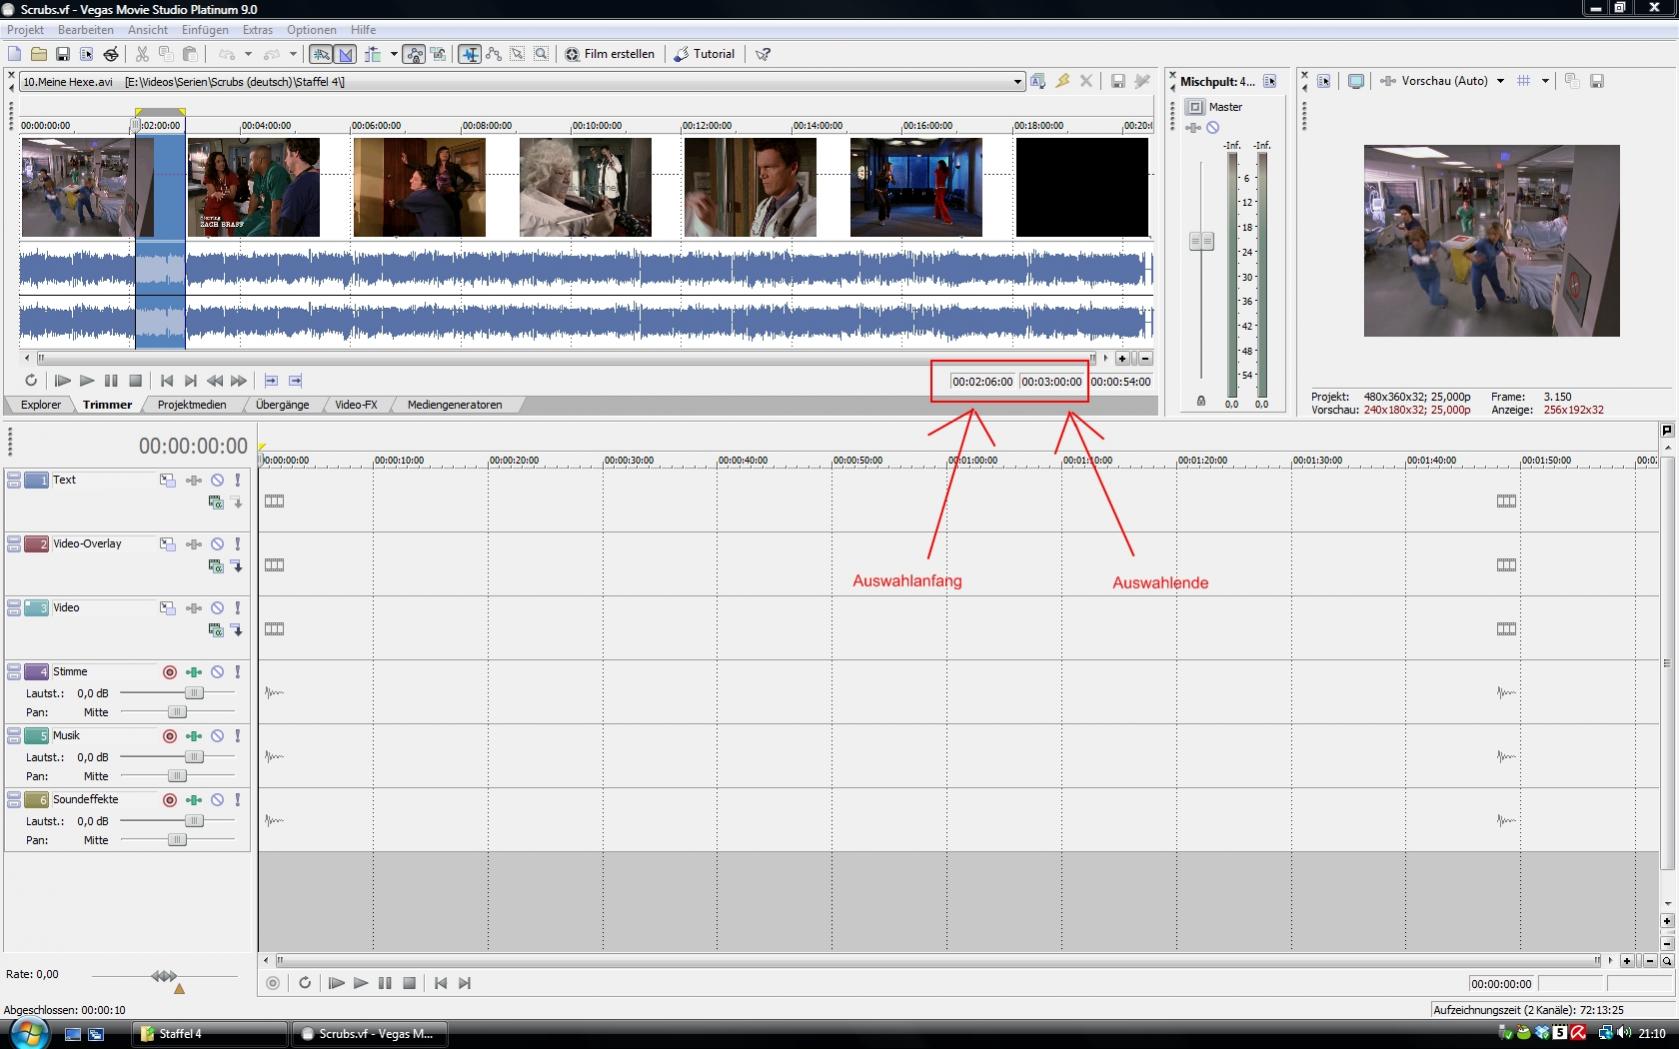Select the Envelope edit tool
Screen dimensions: 1679x1049
pos(494,54)
